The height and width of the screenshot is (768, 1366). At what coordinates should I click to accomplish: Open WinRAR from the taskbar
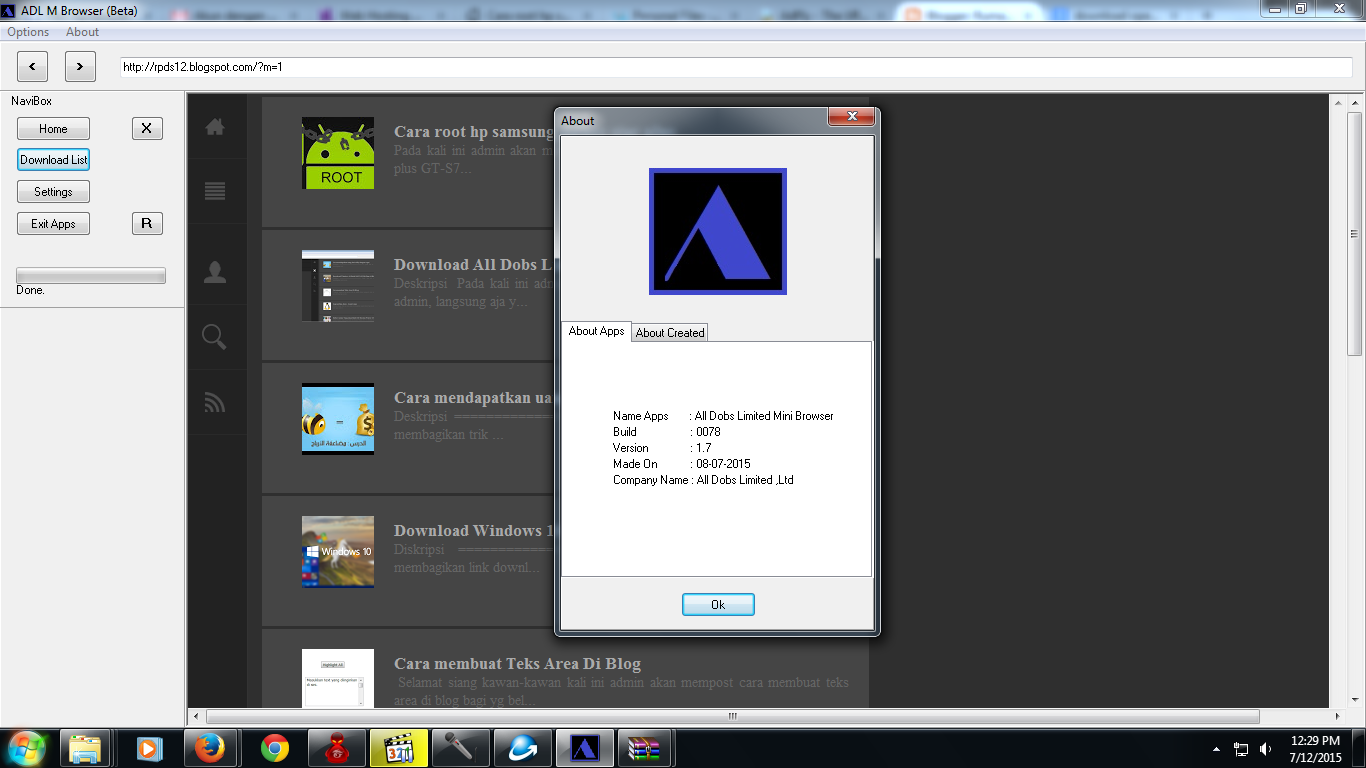(x=645, y=748)
